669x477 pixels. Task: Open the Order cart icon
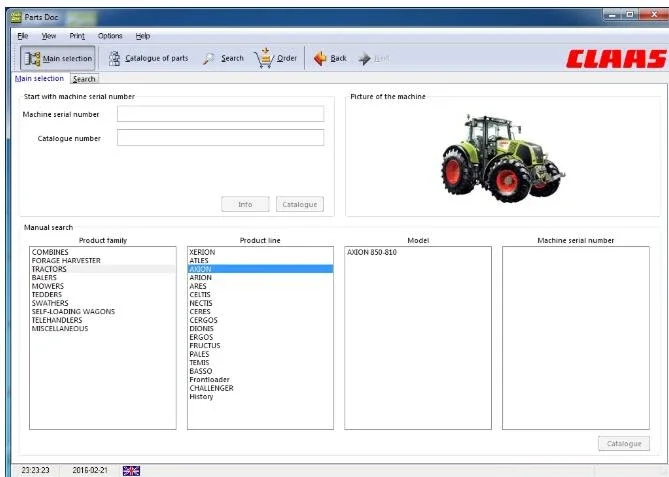[263, 57]
